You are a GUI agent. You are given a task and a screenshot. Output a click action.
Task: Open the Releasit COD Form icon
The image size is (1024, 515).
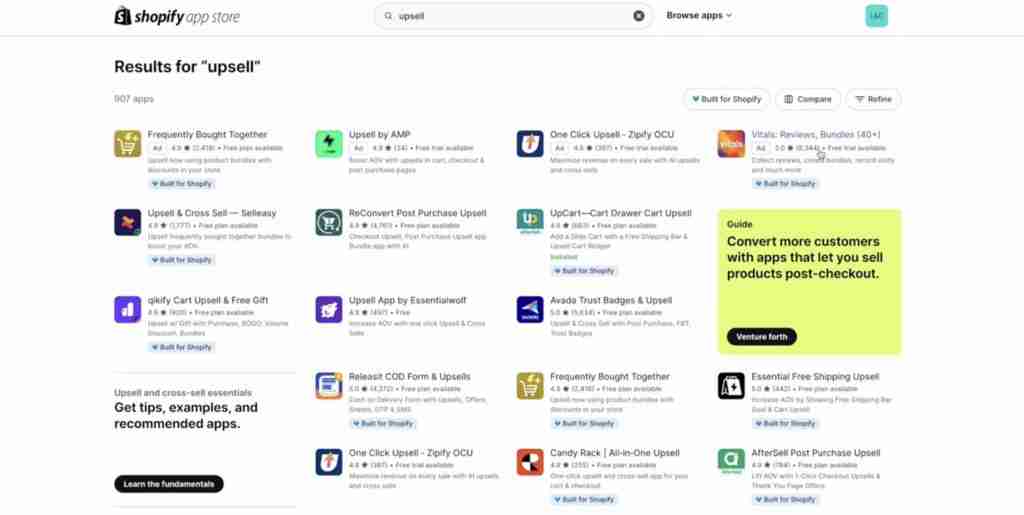pos(328,386)
